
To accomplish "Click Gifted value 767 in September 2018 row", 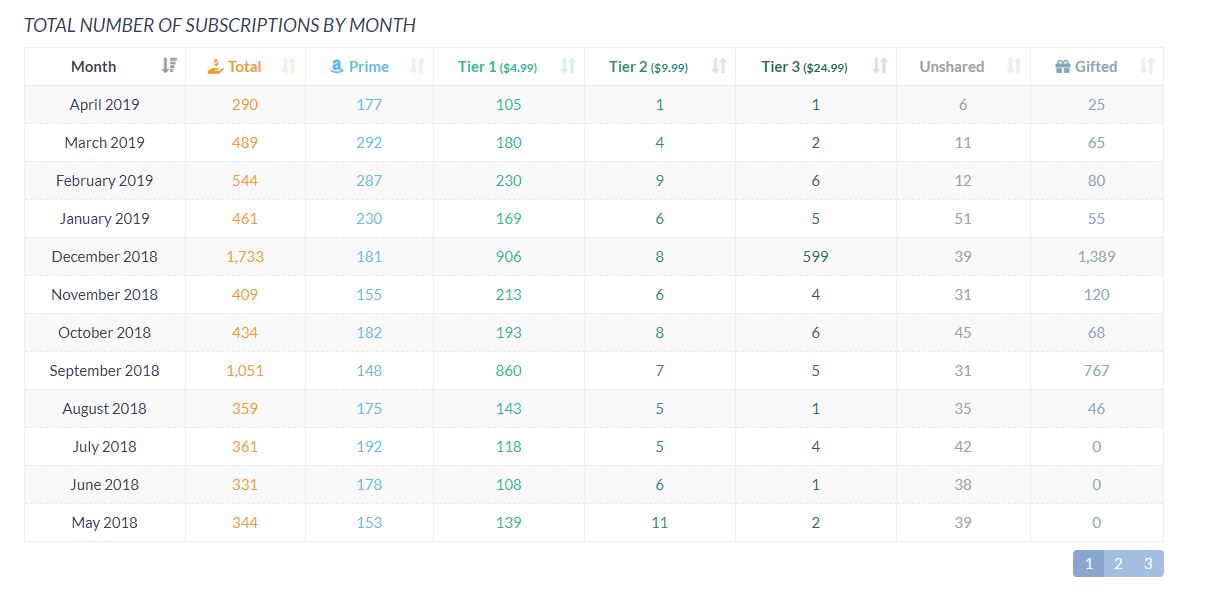I will pos(1097,370).
